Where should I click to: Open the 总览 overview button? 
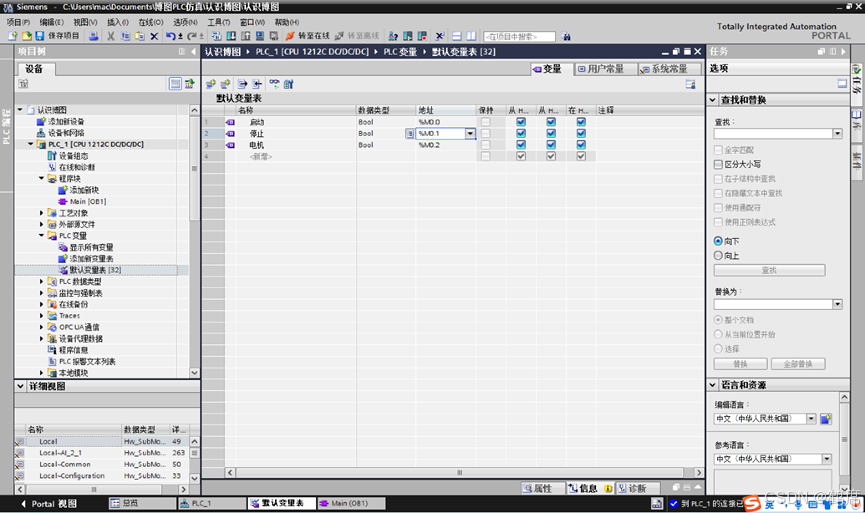pos(142,503)
